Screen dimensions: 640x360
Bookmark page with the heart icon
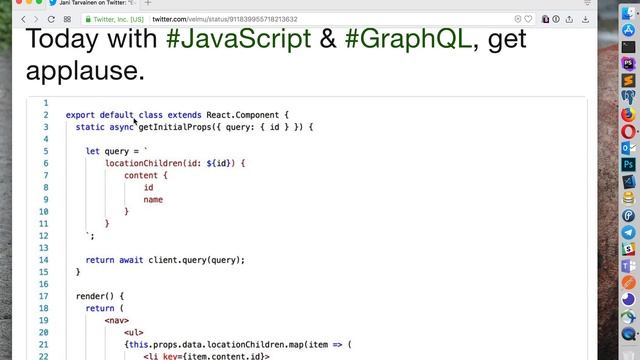(528, 19)
